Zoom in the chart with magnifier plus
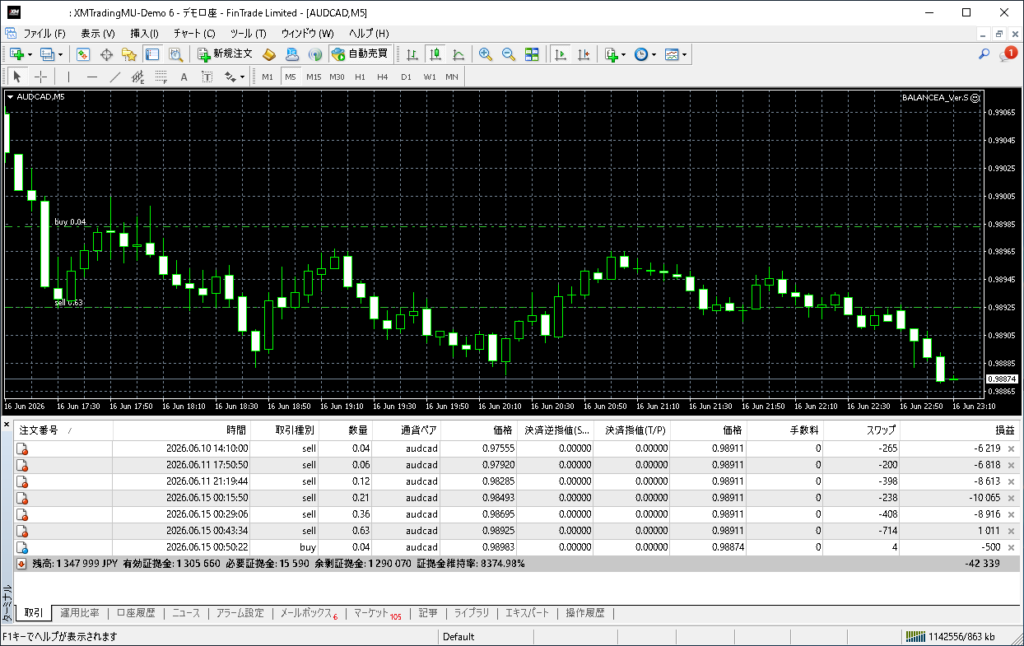Viewport: 1024px width, 646px height. tap(485, 54)
